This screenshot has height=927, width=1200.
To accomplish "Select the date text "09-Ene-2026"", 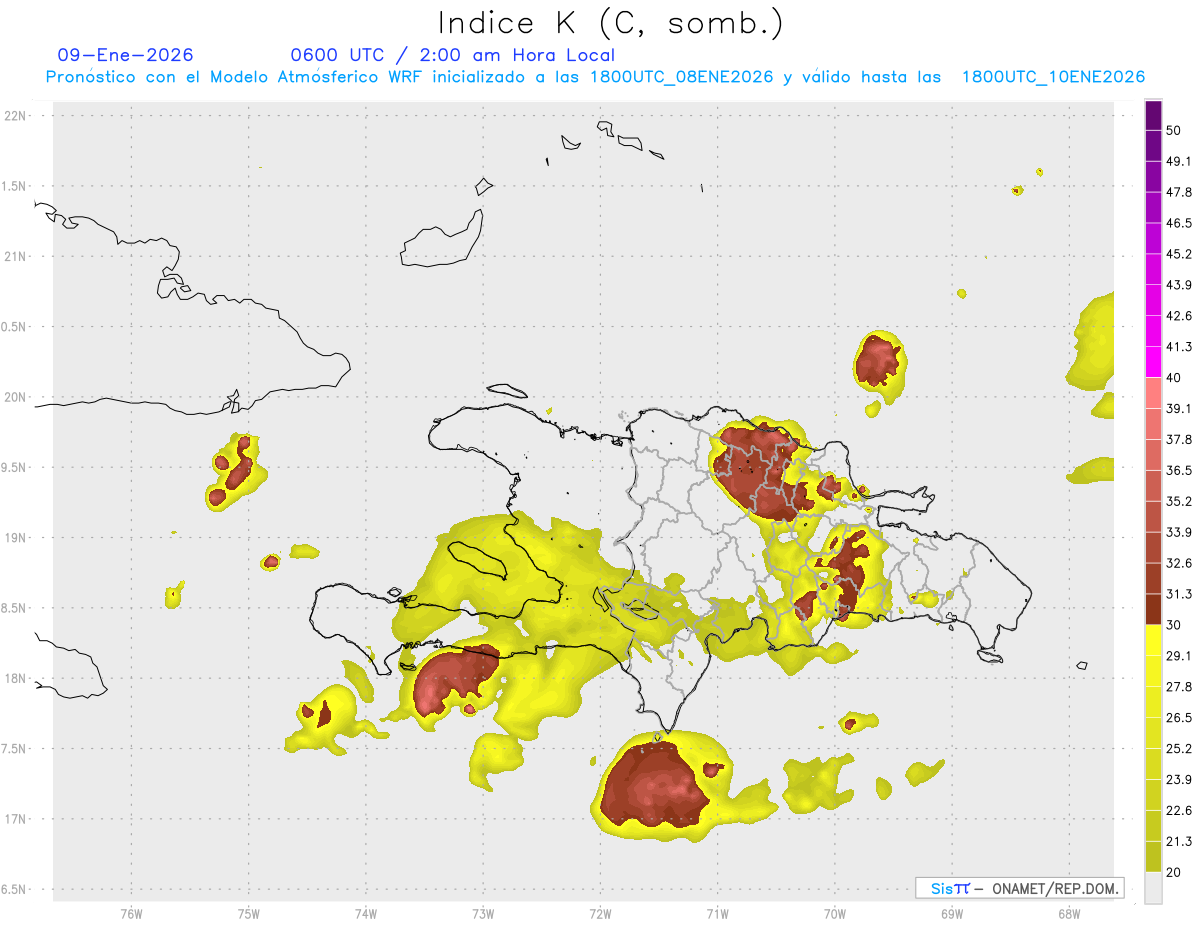I will (126, 55).
